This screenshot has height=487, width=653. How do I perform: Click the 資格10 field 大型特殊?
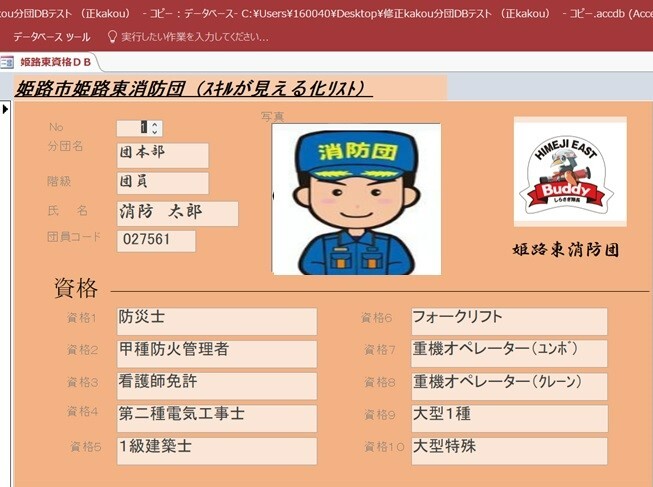[509, 451]
